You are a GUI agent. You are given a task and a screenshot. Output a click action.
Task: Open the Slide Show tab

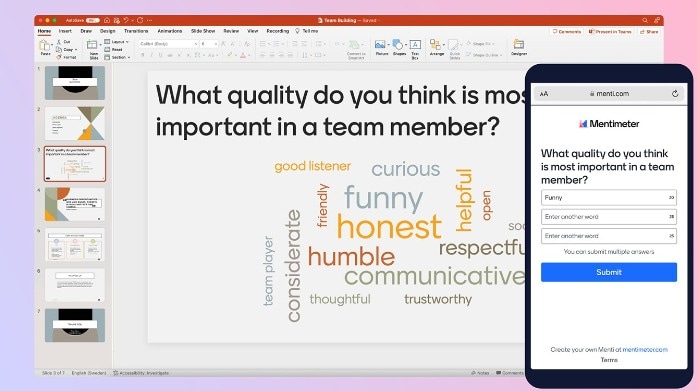[203, 31]
